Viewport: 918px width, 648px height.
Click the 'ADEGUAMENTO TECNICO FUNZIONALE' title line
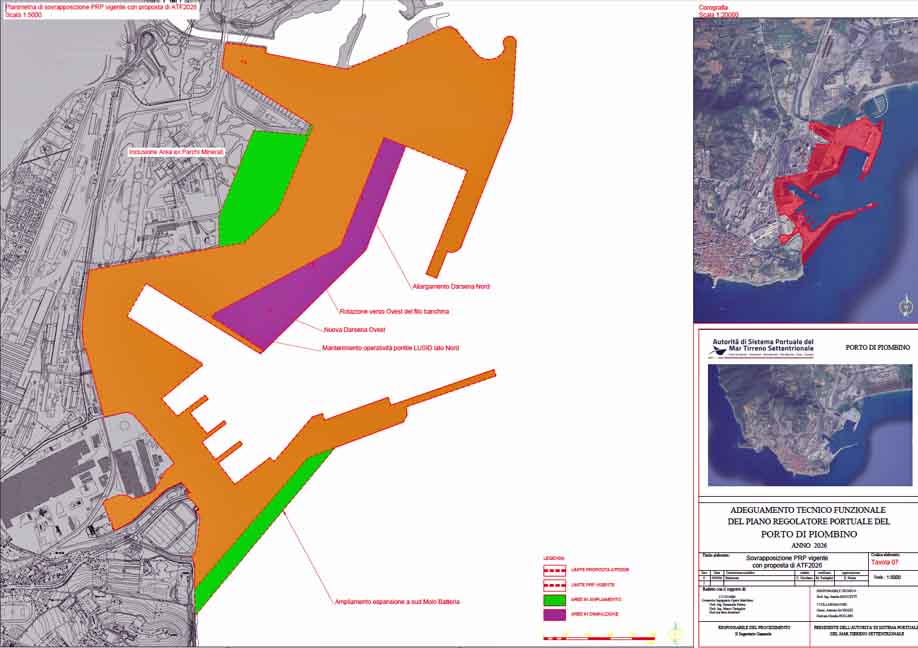pyautogui.click(x=808, y=510)
